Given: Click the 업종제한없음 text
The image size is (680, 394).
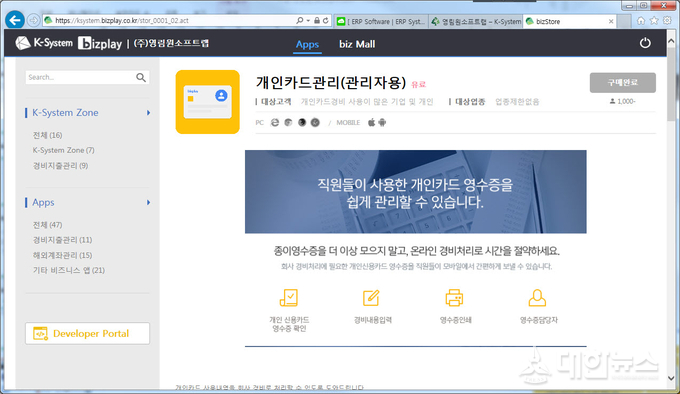Looking at the screenshot, I should tap(517, 102).
